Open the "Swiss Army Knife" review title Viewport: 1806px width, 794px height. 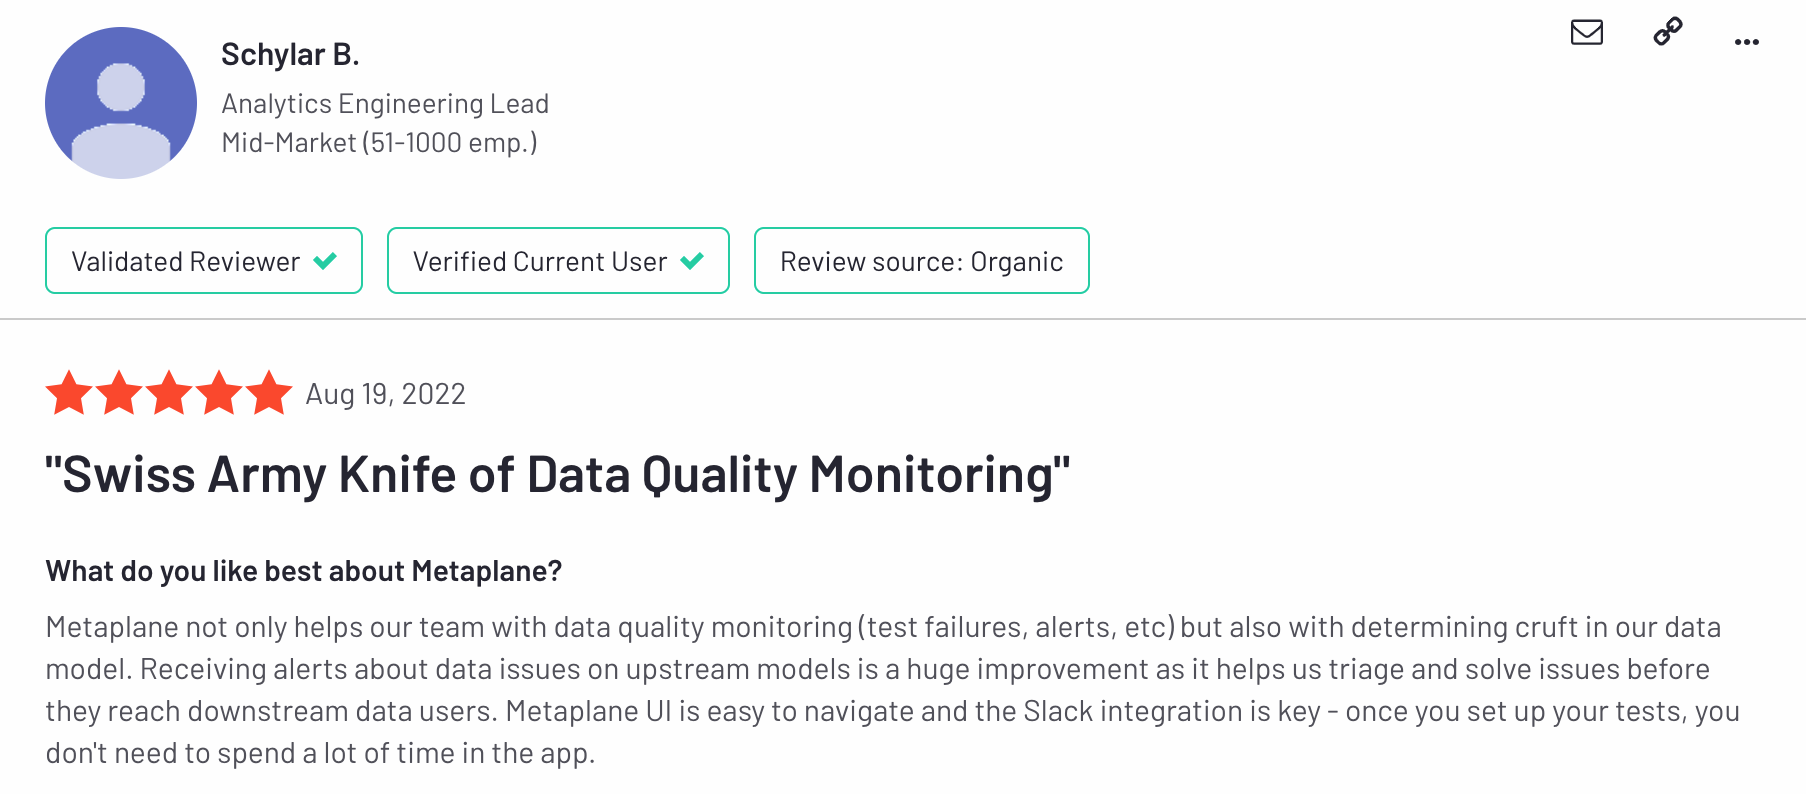click(x=557, y=474)
